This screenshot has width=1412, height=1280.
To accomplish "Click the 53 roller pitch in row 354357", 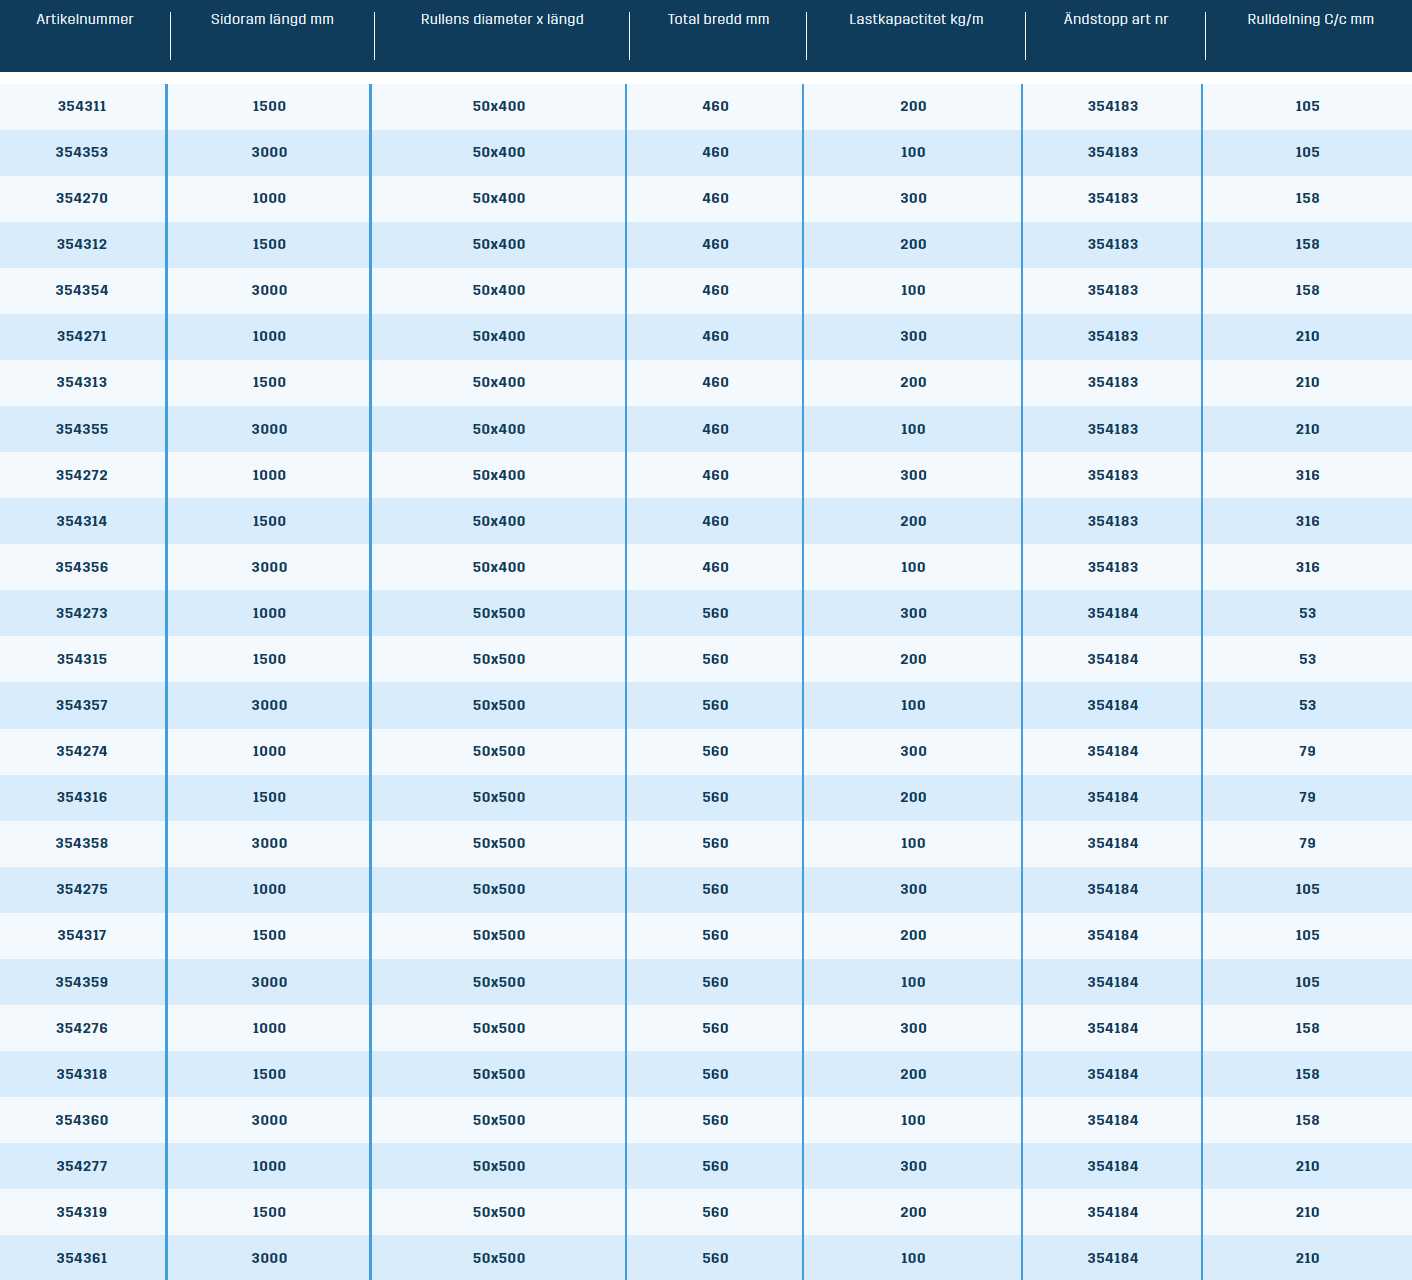I will point(1308,705).
